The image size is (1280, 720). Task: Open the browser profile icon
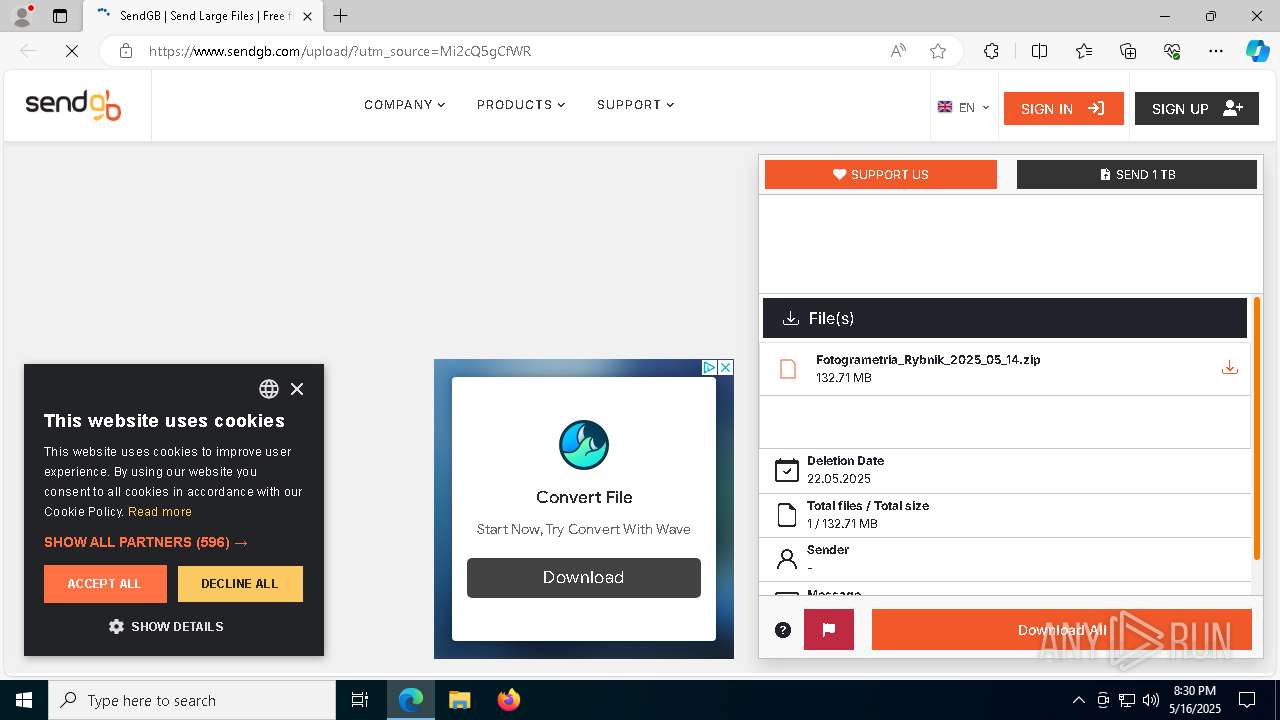(x=22, y=16)
